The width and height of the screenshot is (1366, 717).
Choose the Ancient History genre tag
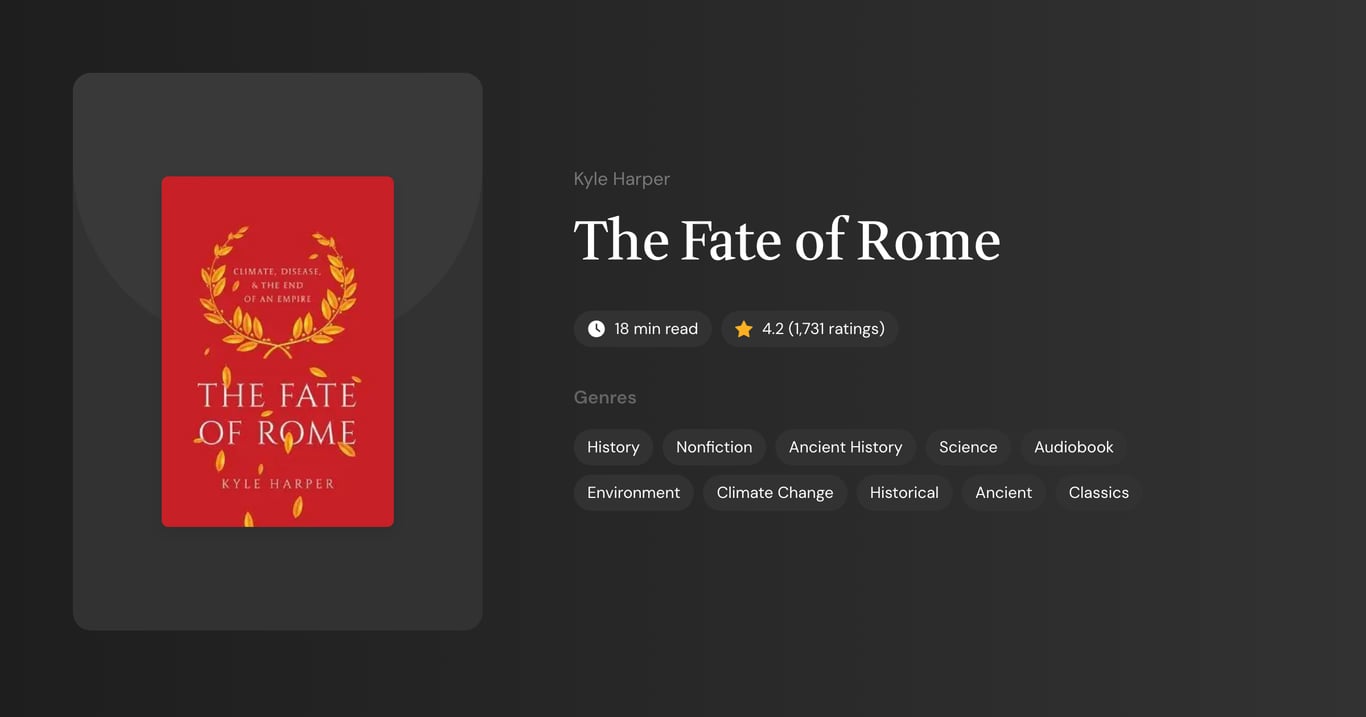[x=846, y=447]
